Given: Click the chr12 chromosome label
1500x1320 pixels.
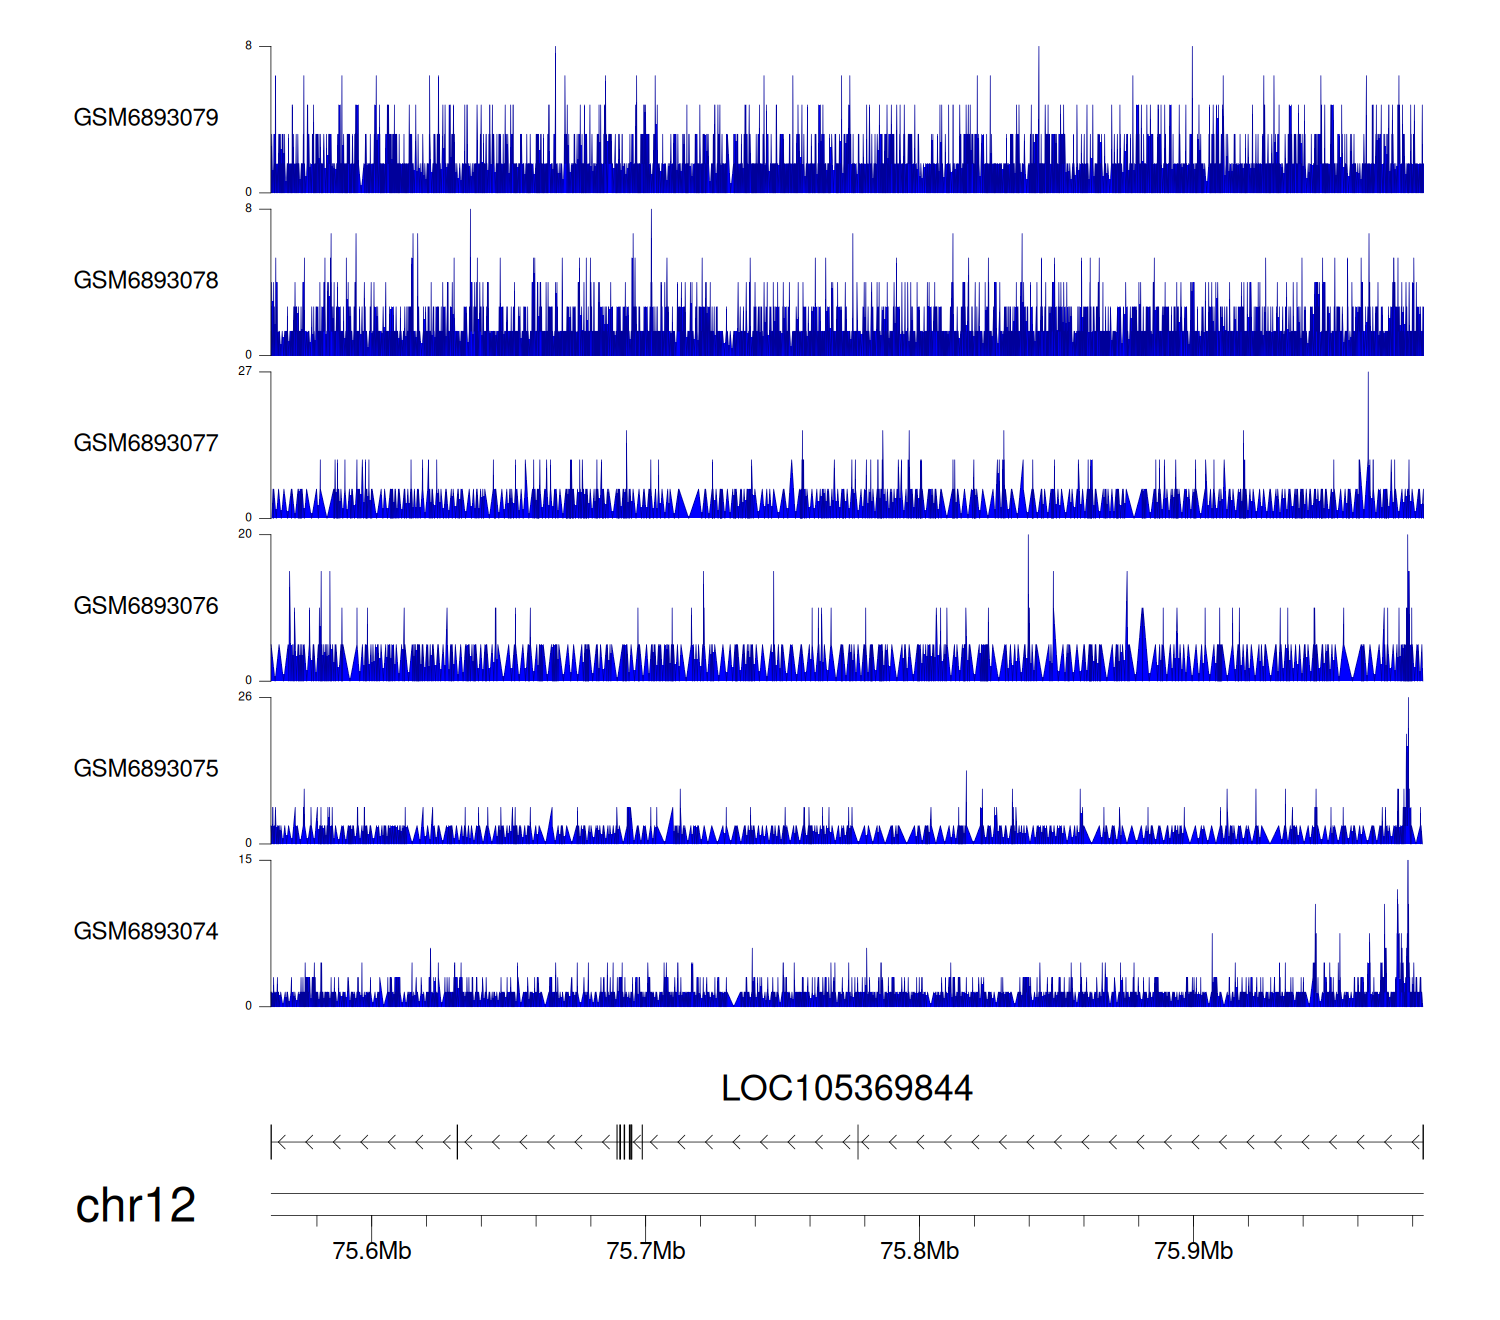Looking at the screenshot, I should click(136, 1206).
